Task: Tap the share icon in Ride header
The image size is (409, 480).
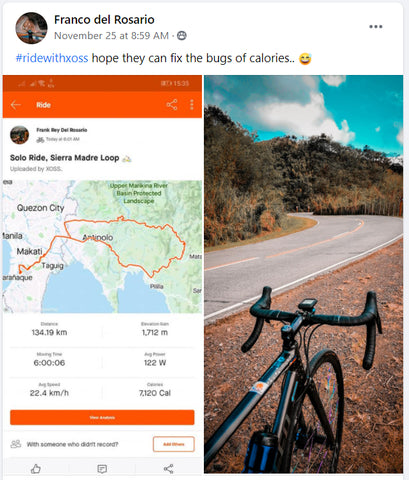Action: (172, 105)
